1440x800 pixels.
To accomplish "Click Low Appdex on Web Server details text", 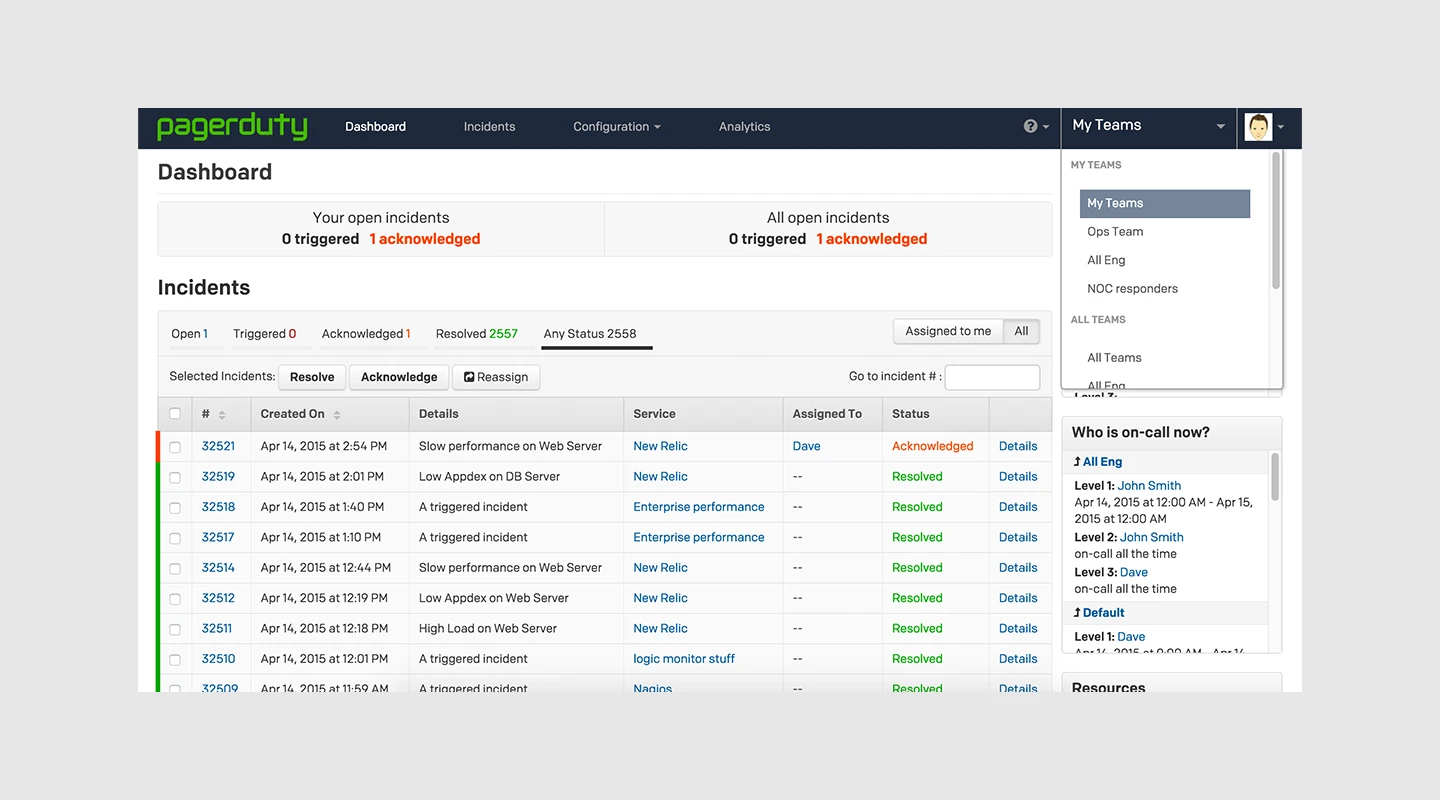I will point(493,598).
